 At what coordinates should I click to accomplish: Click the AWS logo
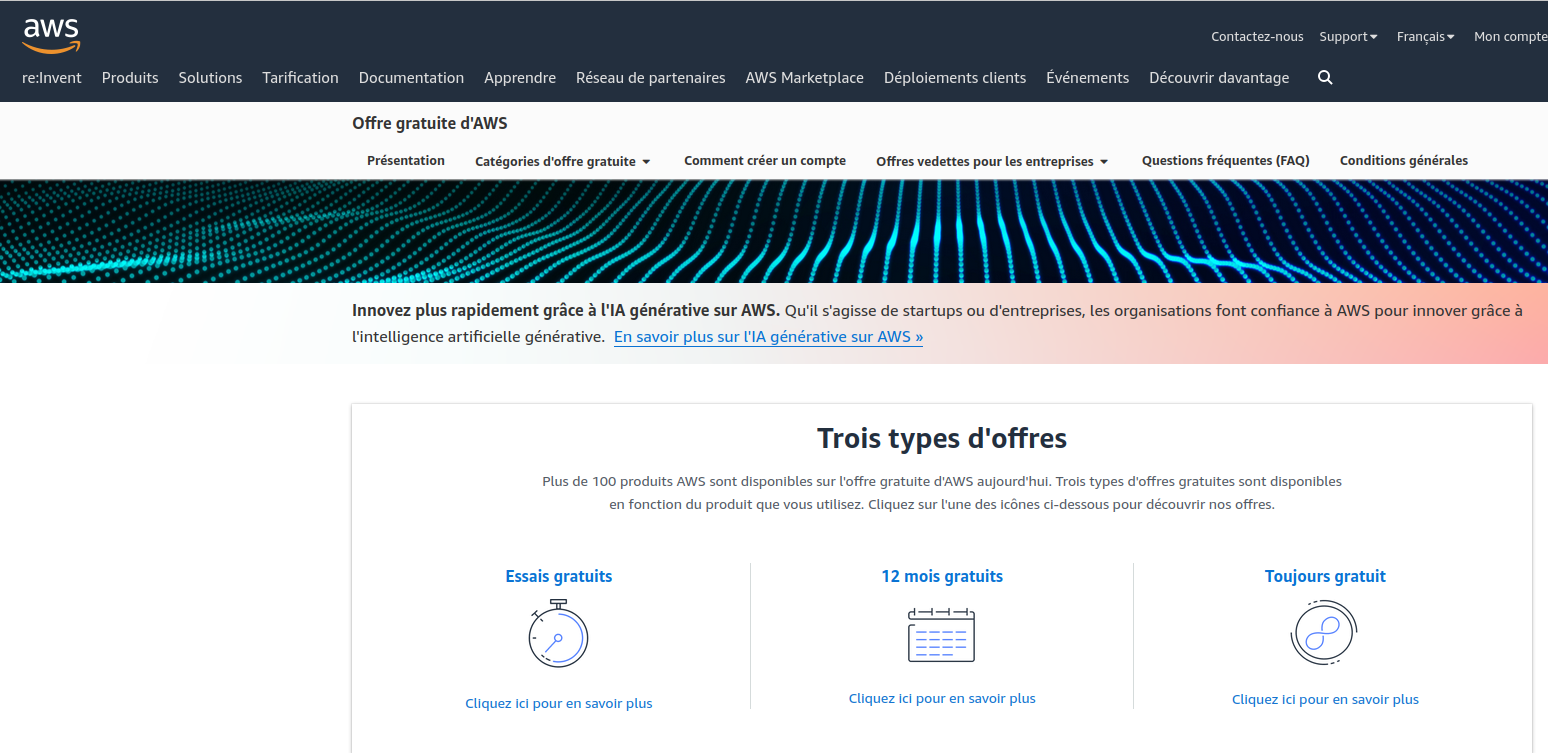[51, 35]
